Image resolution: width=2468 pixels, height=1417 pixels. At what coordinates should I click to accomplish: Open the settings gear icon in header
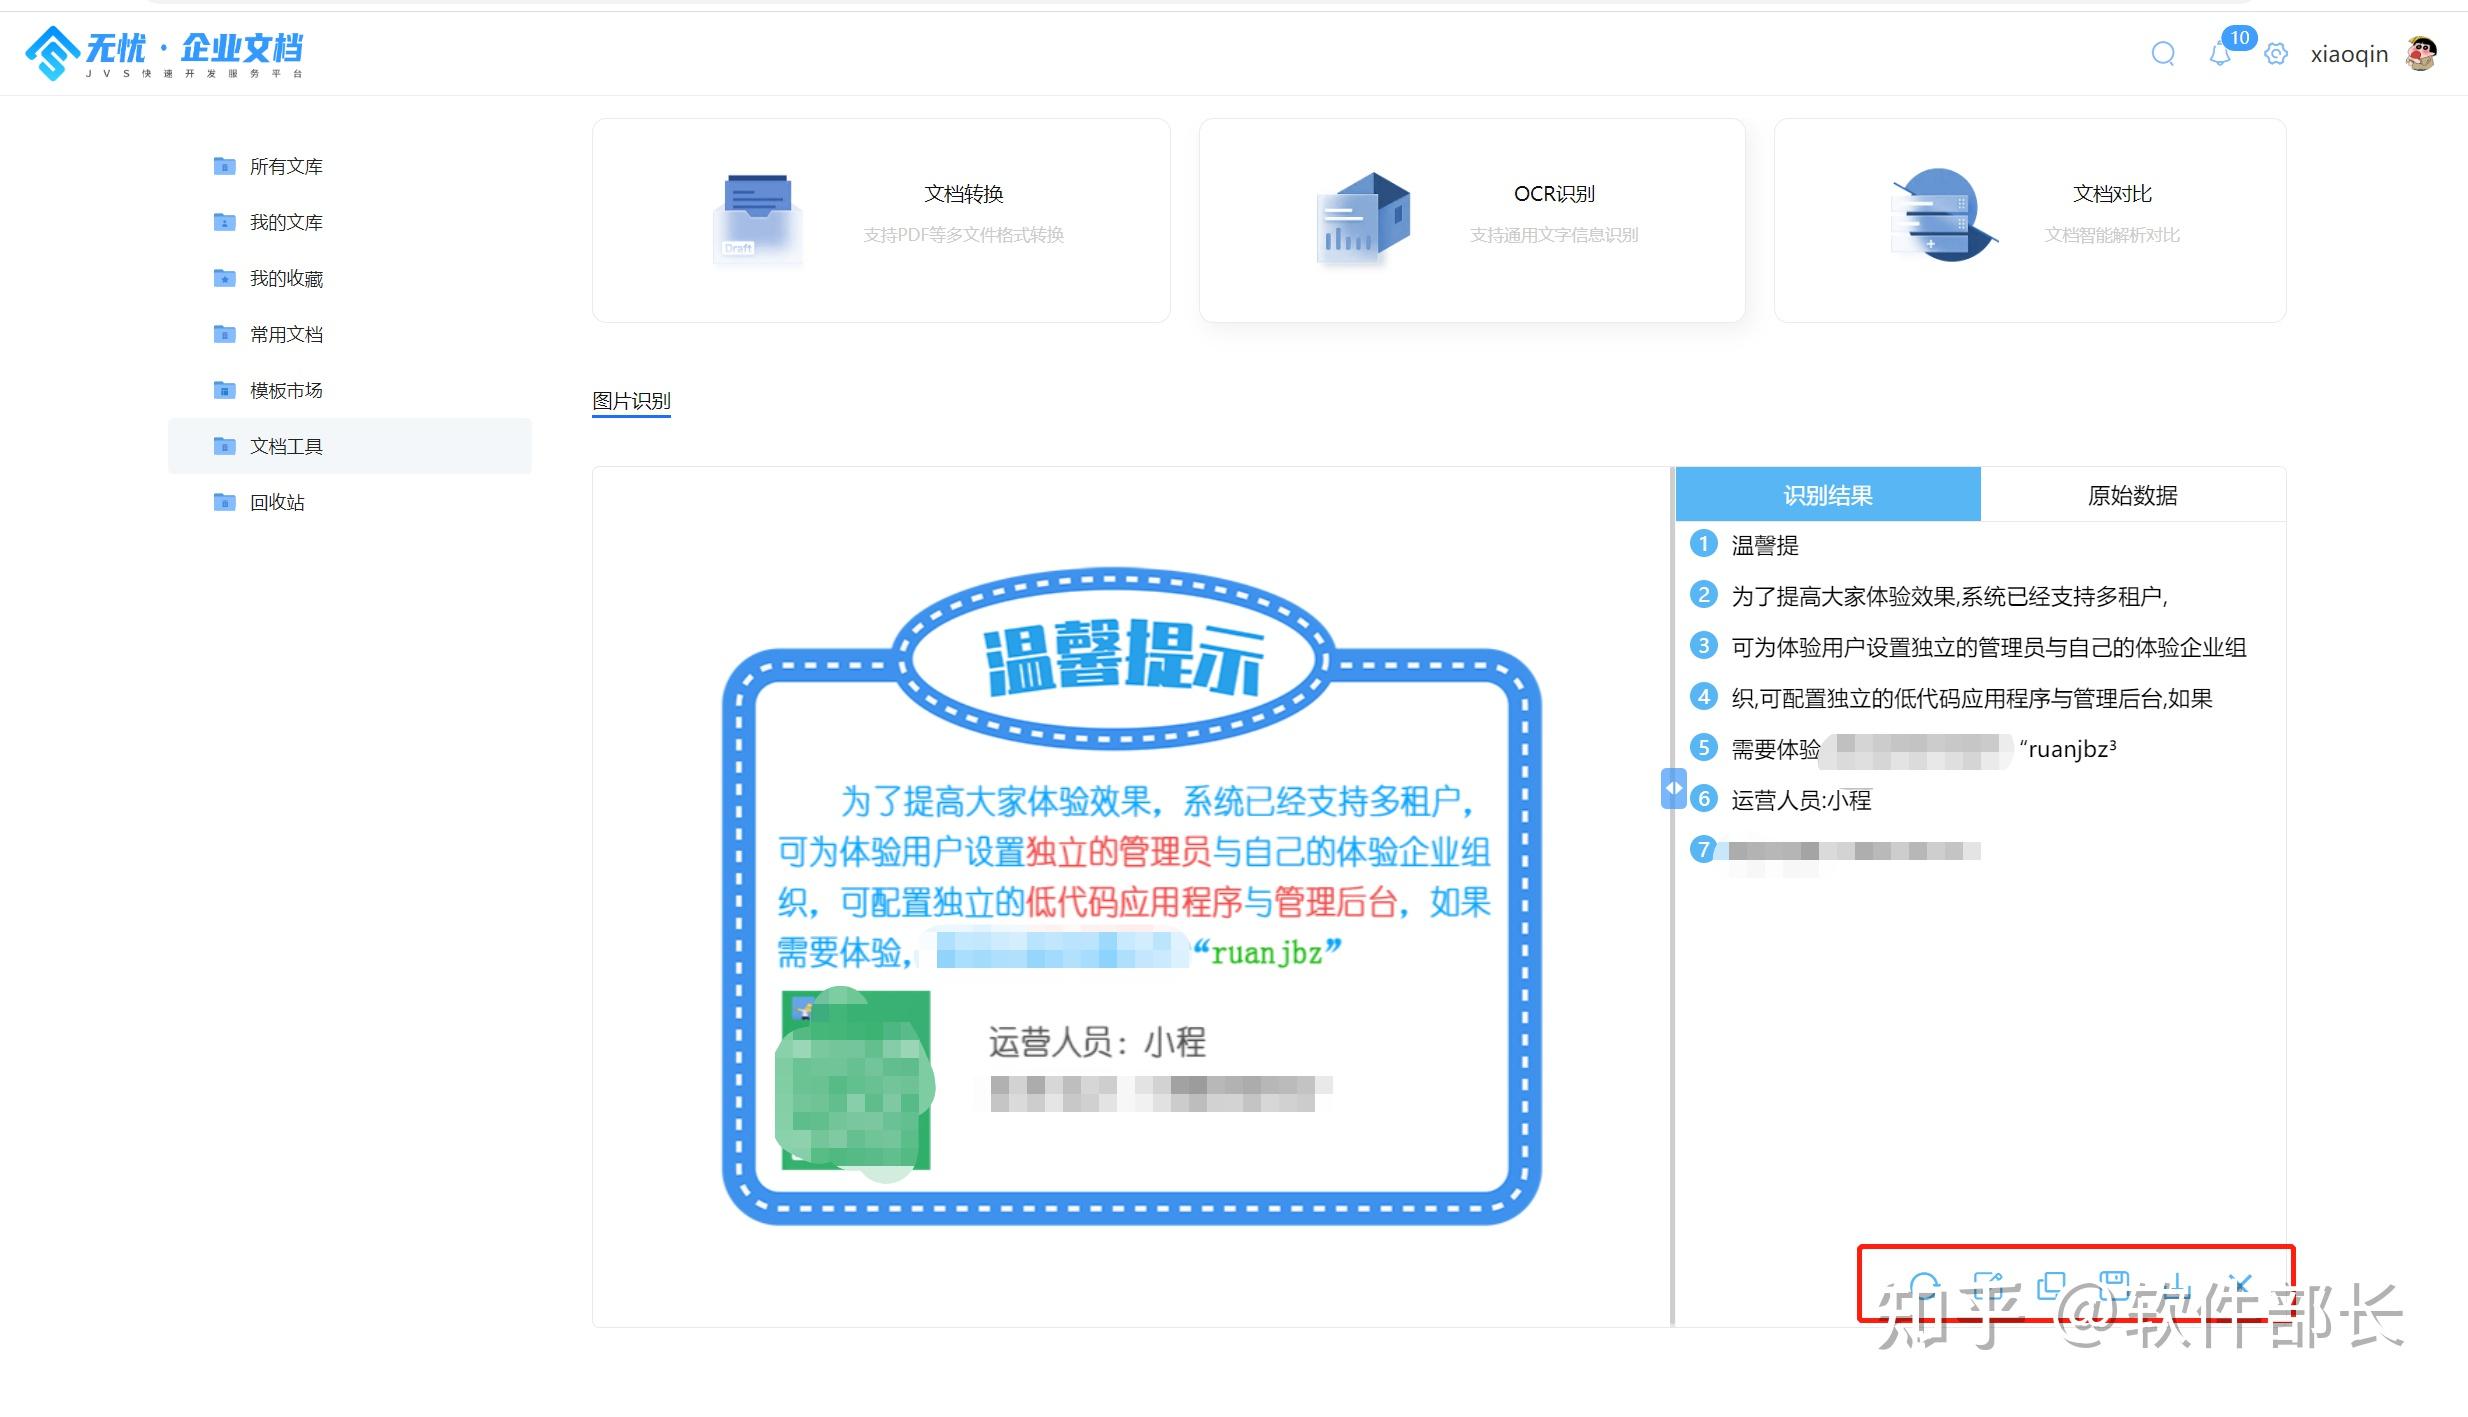[2276, 54]
